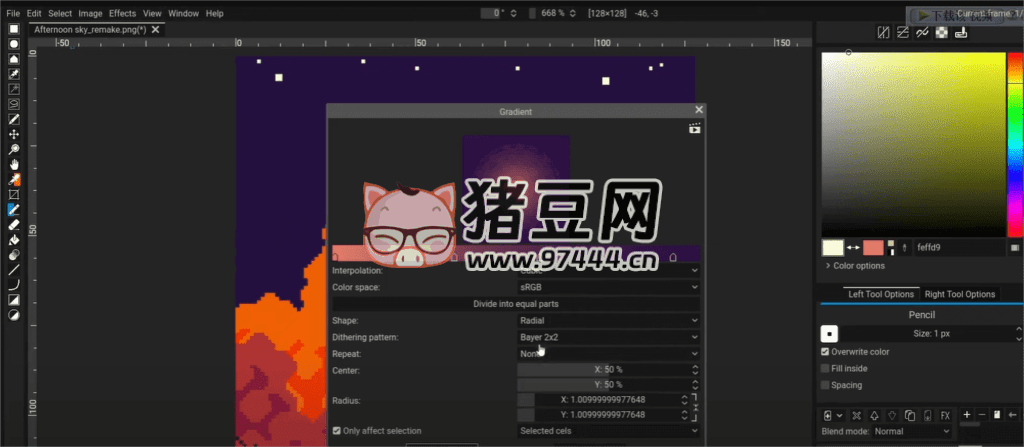Select the Rectangle shape tool

pyautogui.click(x=14, y=300)
